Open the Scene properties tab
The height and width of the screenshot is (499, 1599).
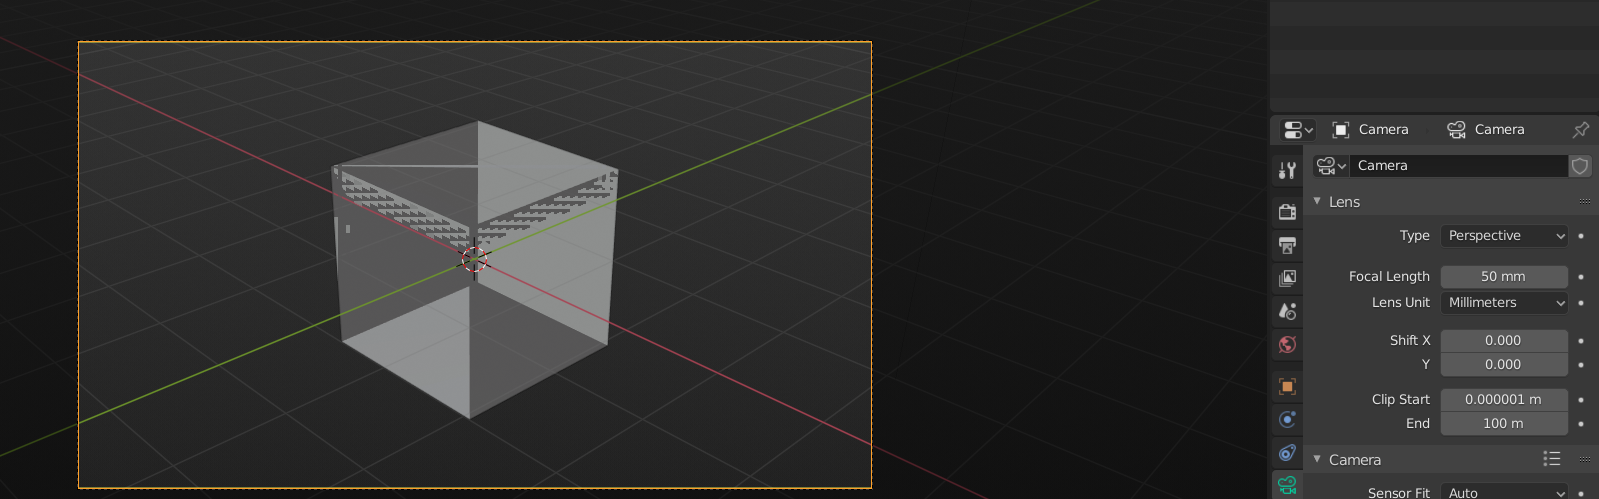1287,311
